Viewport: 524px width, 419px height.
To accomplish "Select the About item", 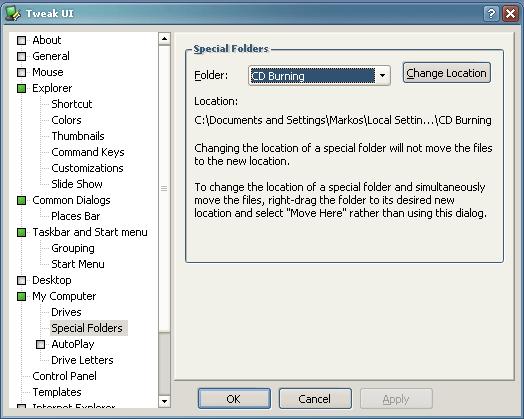I will 47,40.
